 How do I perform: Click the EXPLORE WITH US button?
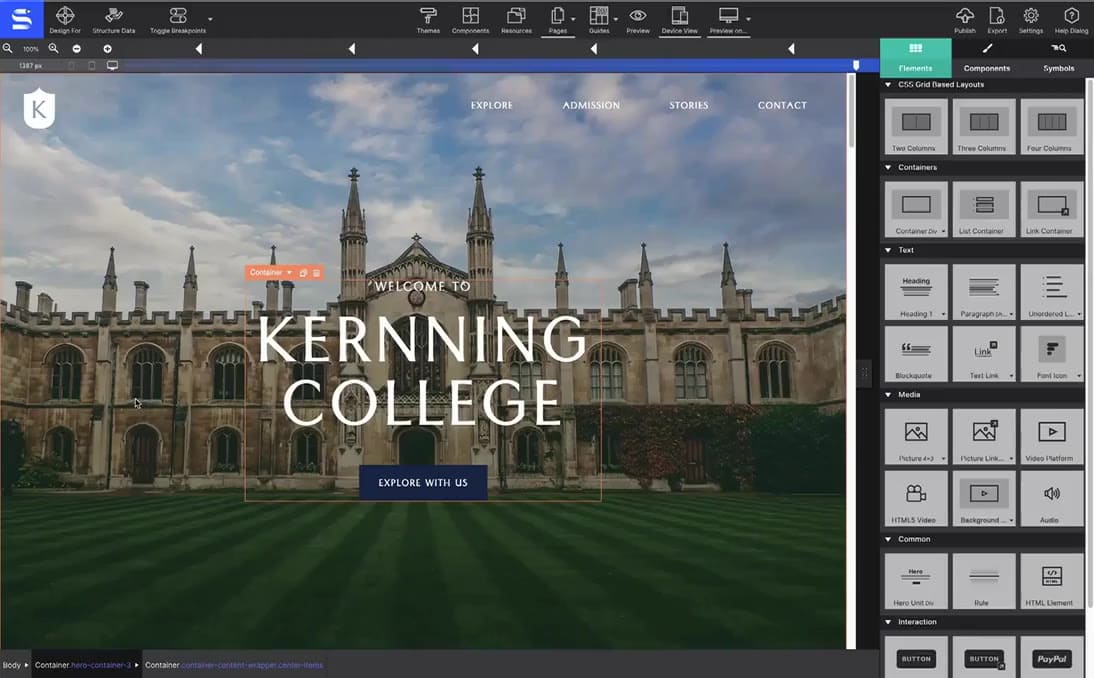pyautogui.click(x=423, y=483)
